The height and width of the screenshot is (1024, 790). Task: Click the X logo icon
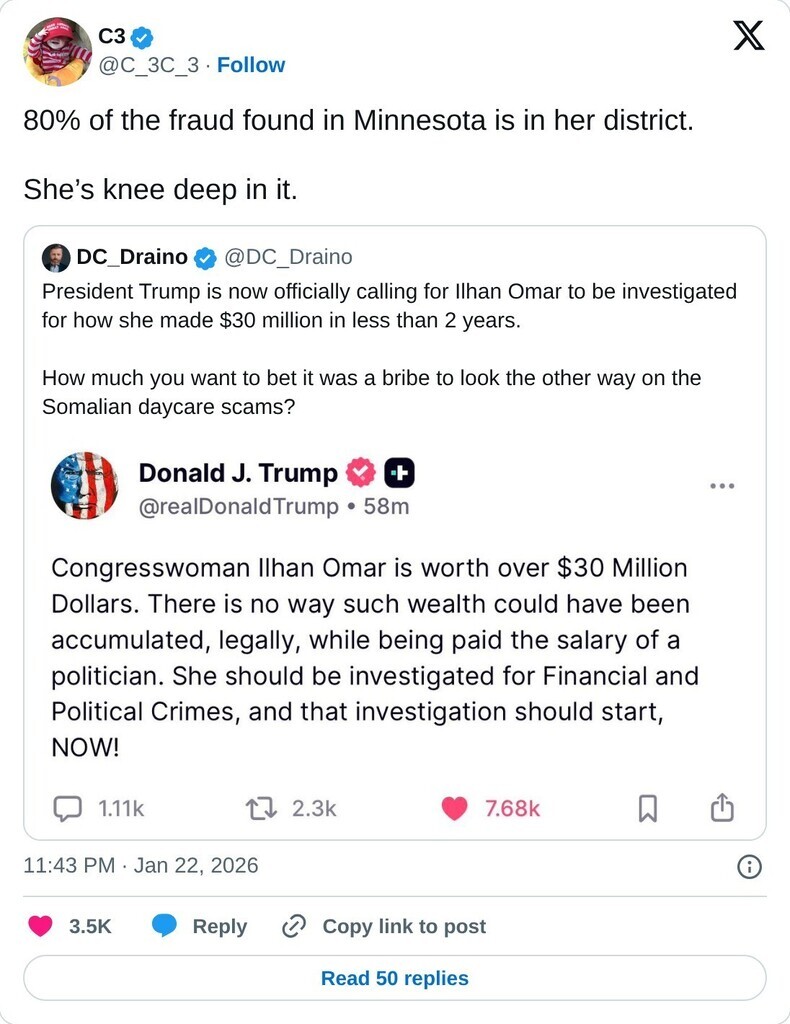[748, 35]
